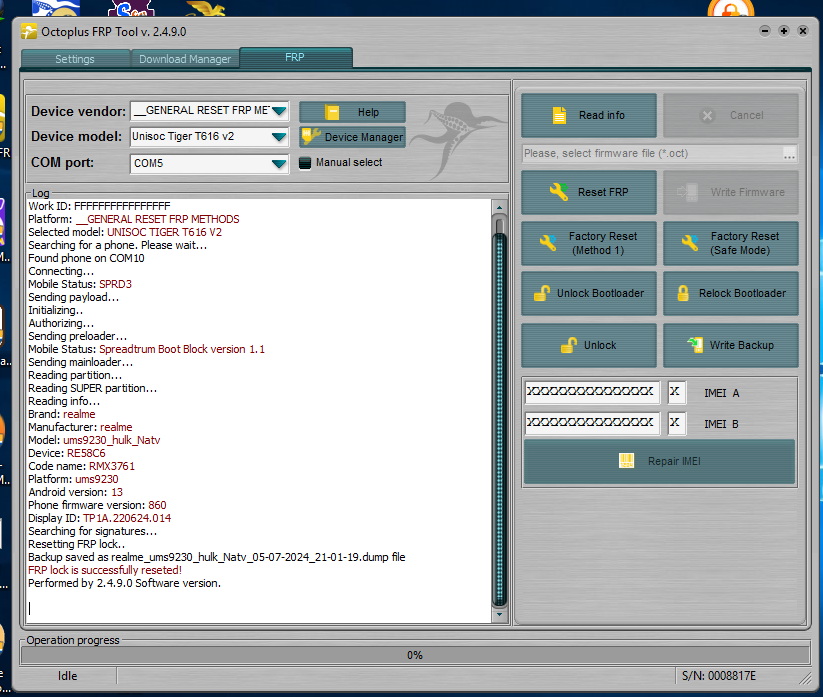Viewport: 823px width, 697px height.
Task: Click the Read info document icon
Action: click(560, 115)
